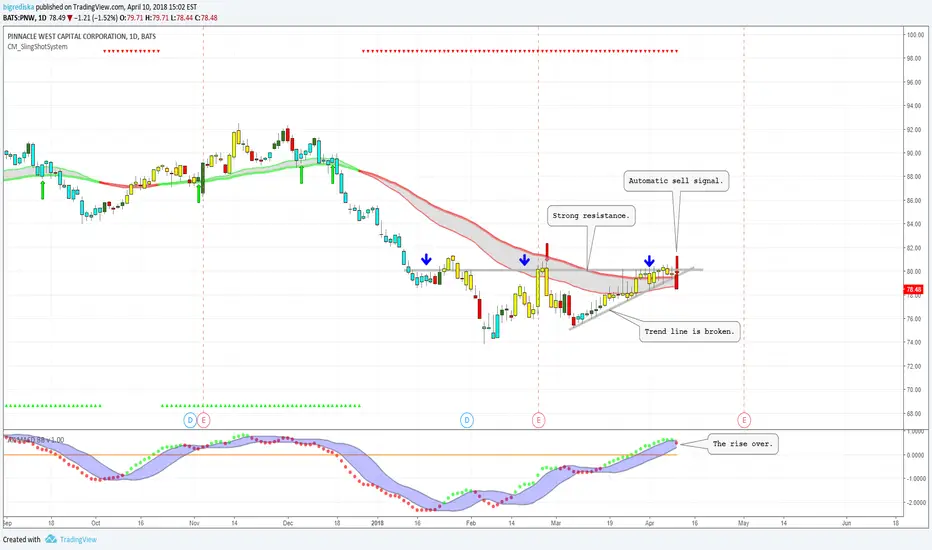Click the 68.00 price axis label

(x=915, y=414)
